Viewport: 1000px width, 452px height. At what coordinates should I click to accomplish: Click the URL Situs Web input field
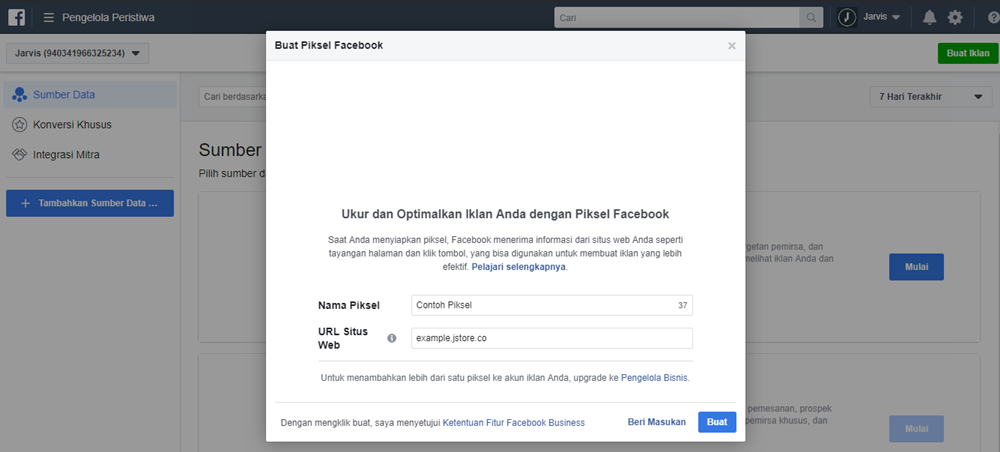click(x=552, y=339)
